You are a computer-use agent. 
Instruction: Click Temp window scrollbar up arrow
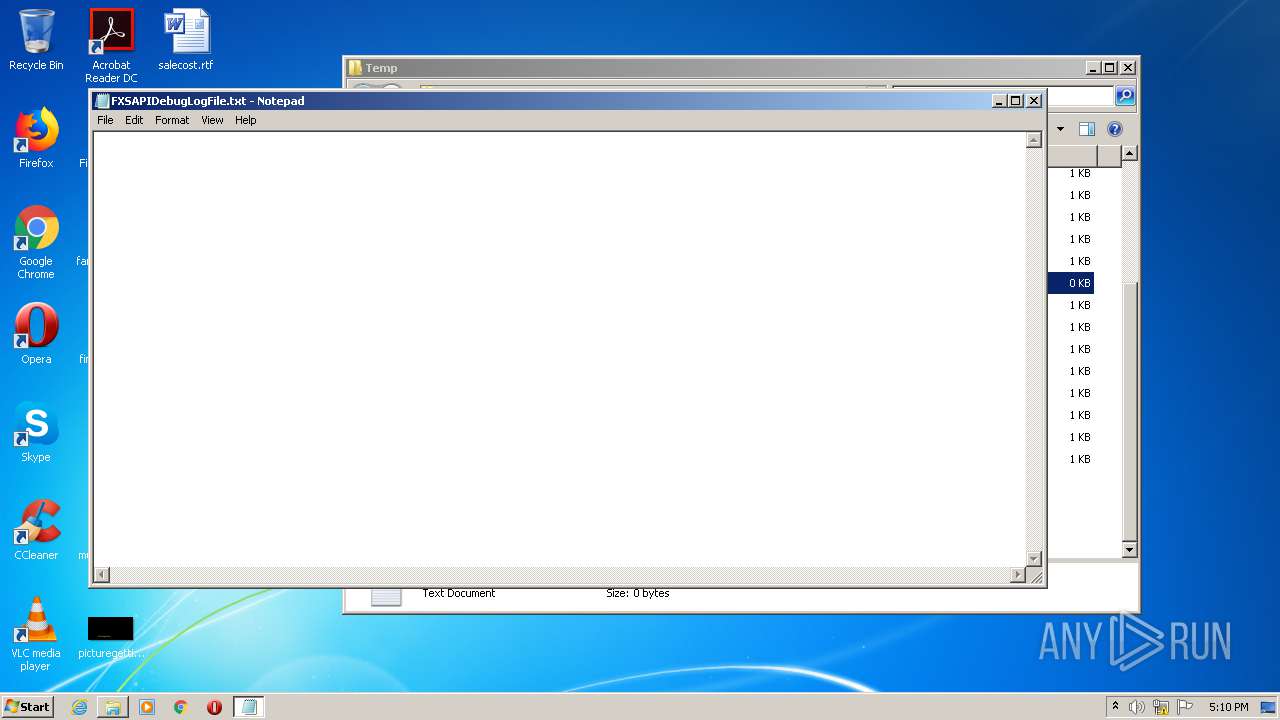[x=1129, y=154]
